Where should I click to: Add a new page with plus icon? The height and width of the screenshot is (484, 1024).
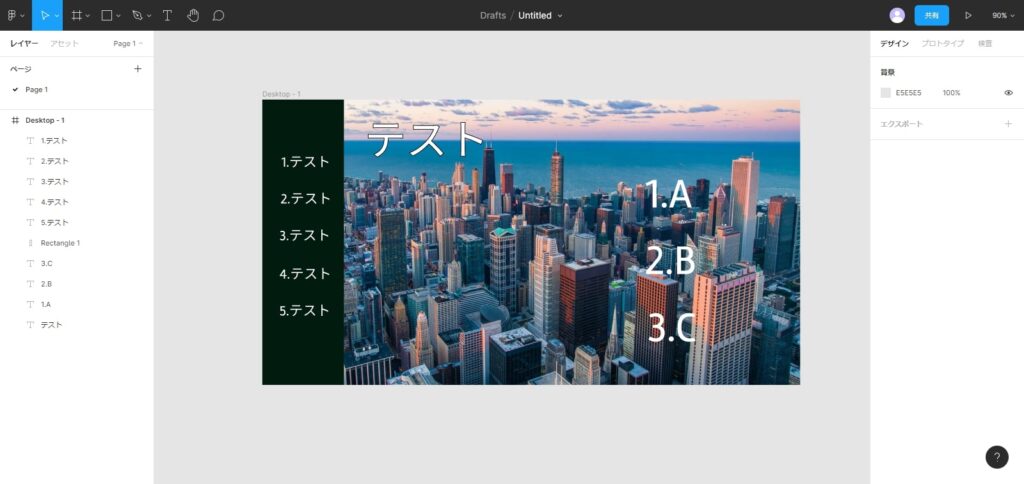(x=138, y=69)
